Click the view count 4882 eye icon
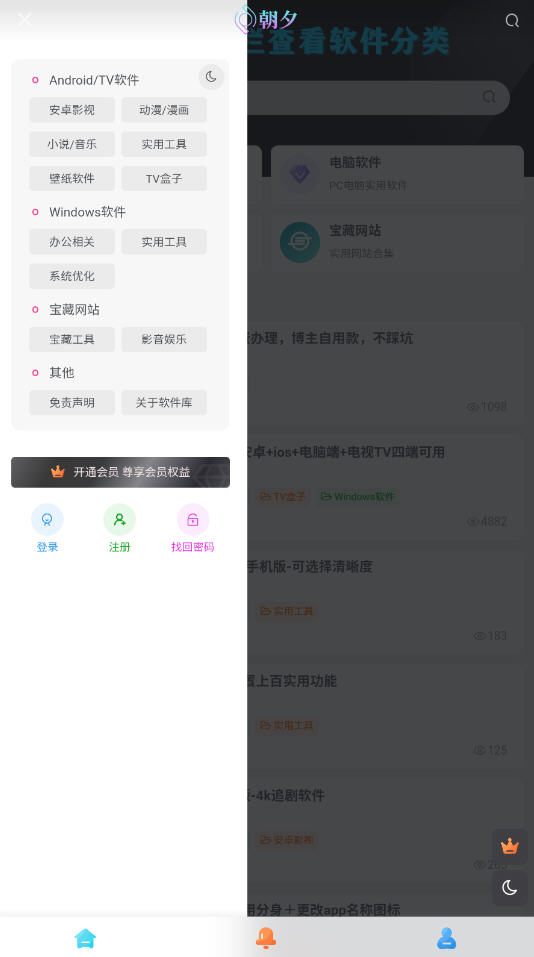Screen dimensions: 534x957 click(x=472, y=521)
